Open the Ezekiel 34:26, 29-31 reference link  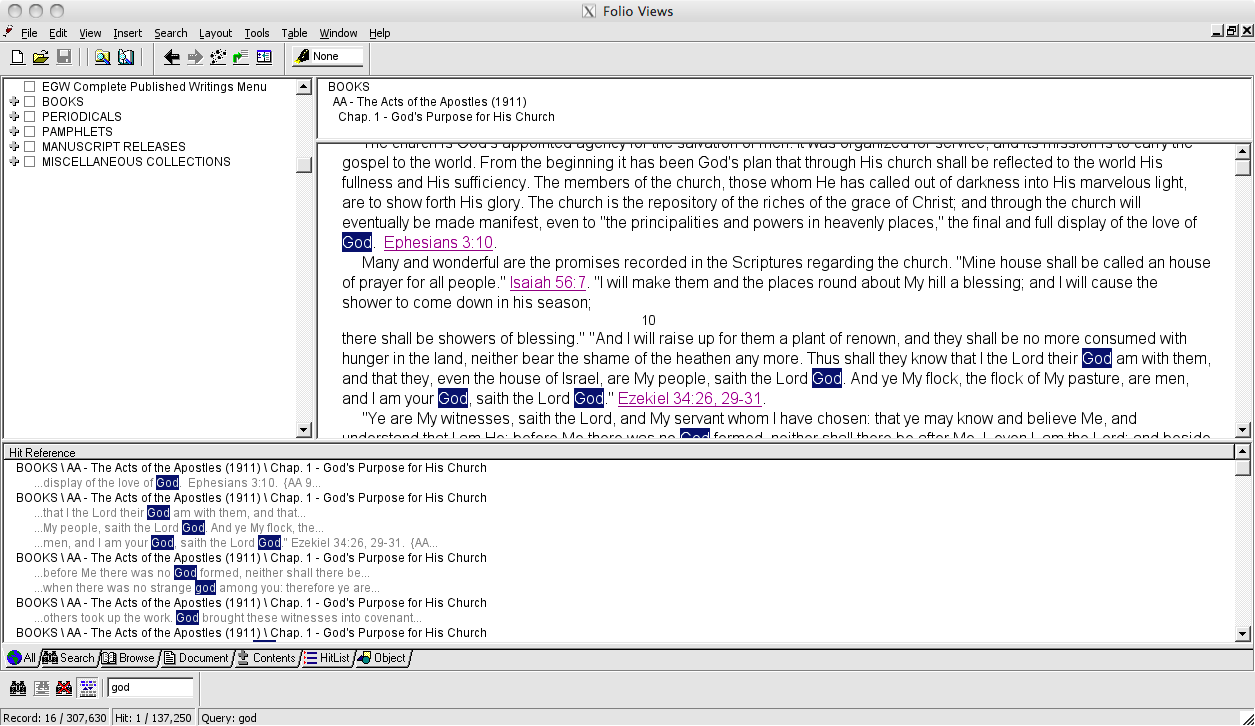pyautogui.click(x=688, y=398)
